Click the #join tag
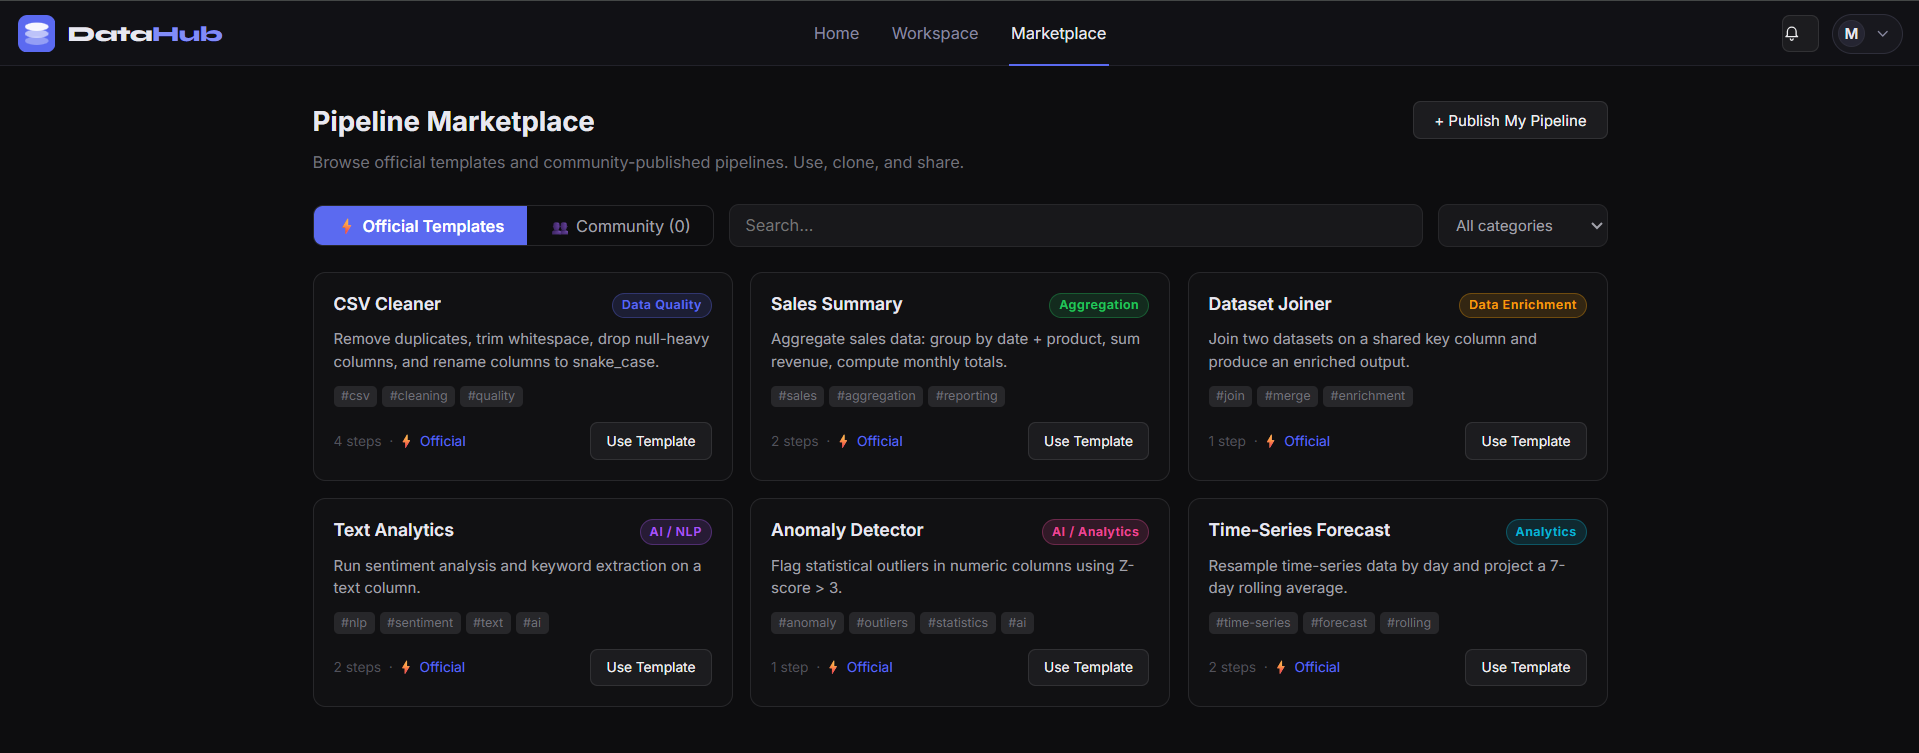1919x753 pixels. coord(1230,396)
